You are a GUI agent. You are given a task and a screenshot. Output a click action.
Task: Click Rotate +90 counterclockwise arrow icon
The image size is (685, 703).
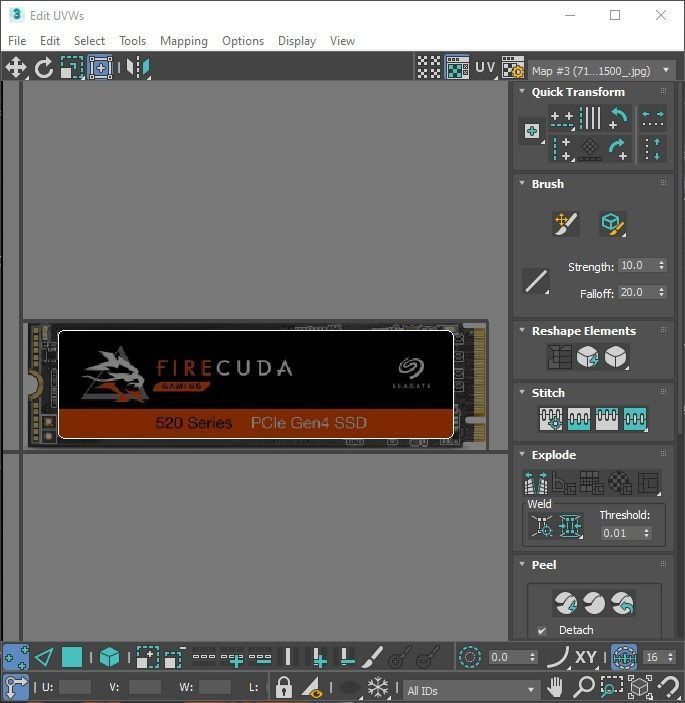[619, 118]
